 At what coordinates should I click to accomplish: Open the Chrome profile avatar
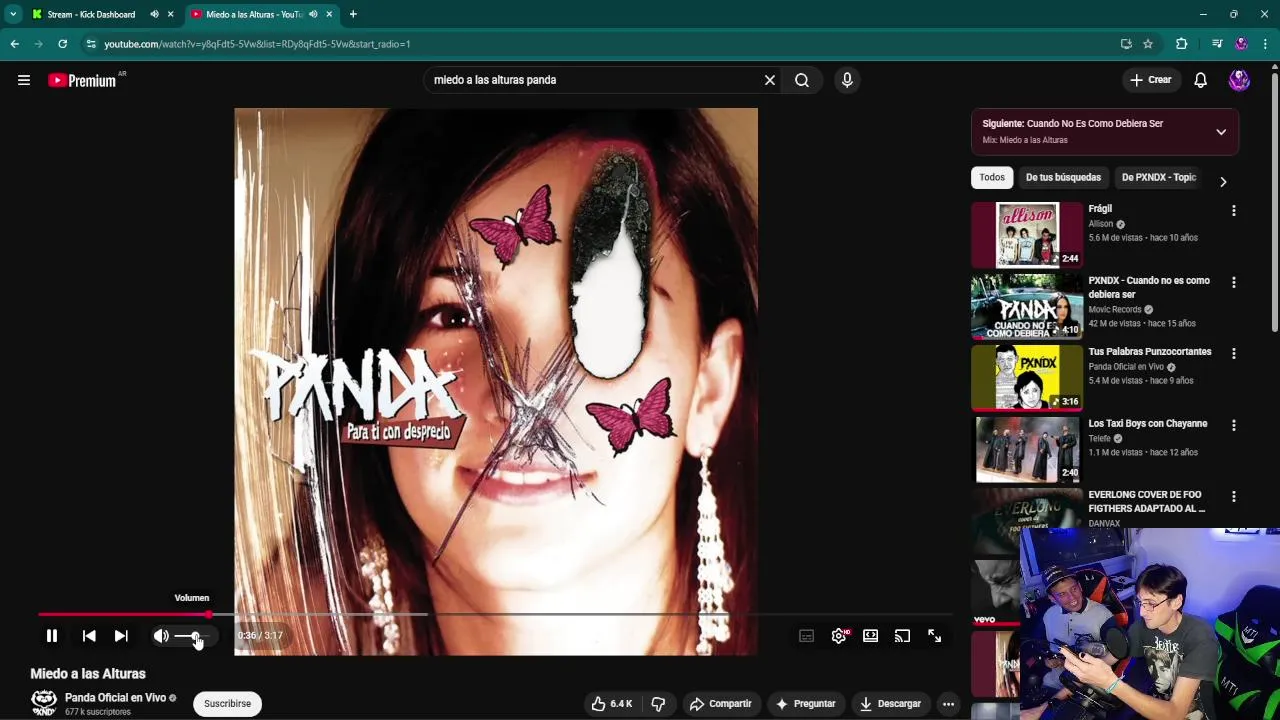pos(1241,44)
